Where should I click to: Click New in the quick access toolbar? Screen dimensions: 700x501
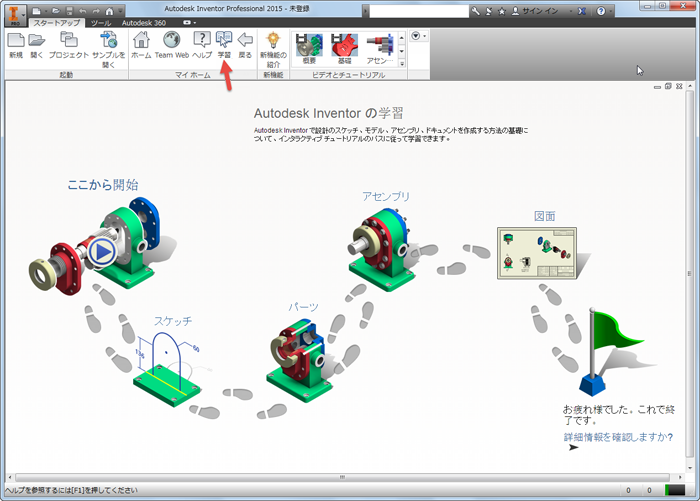(x=37, y=11)
